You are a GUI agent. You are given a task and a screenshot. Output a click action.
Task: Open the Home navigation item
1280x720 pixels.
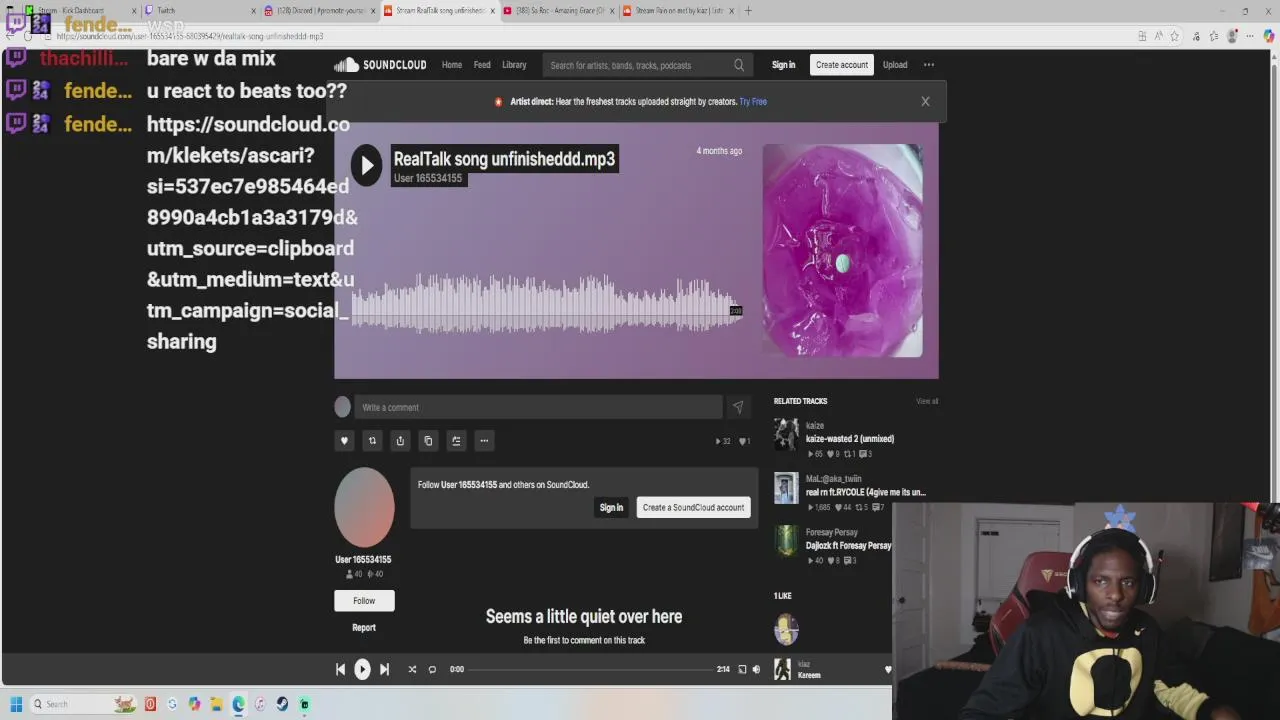452,65
